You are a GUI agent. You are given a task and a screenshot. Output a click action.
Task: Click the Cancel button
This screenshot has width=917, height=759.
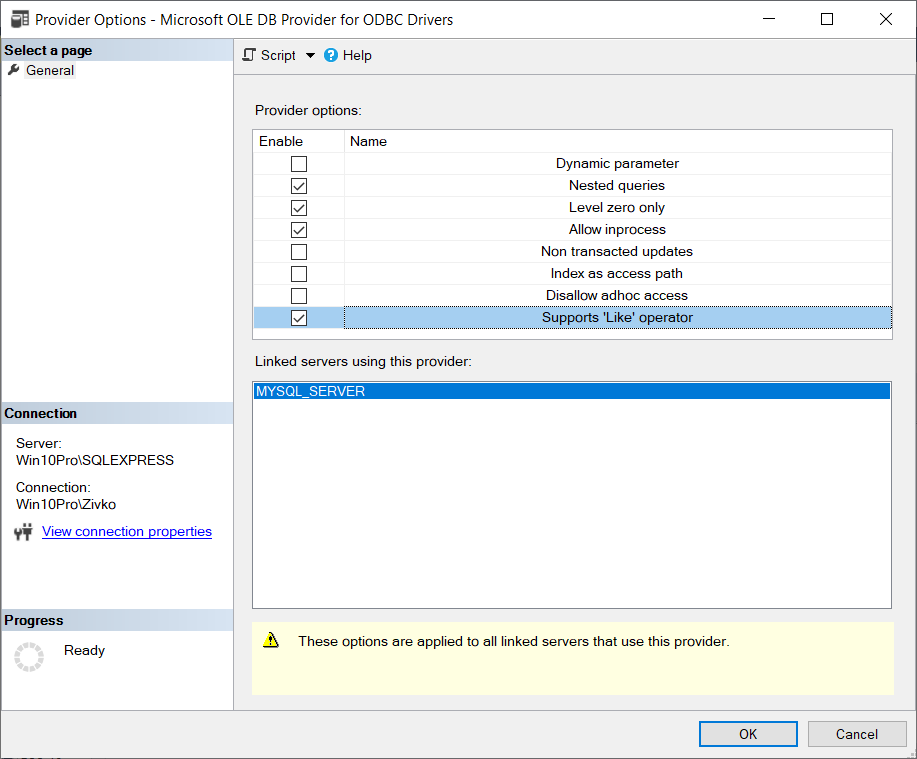point(857,734)
